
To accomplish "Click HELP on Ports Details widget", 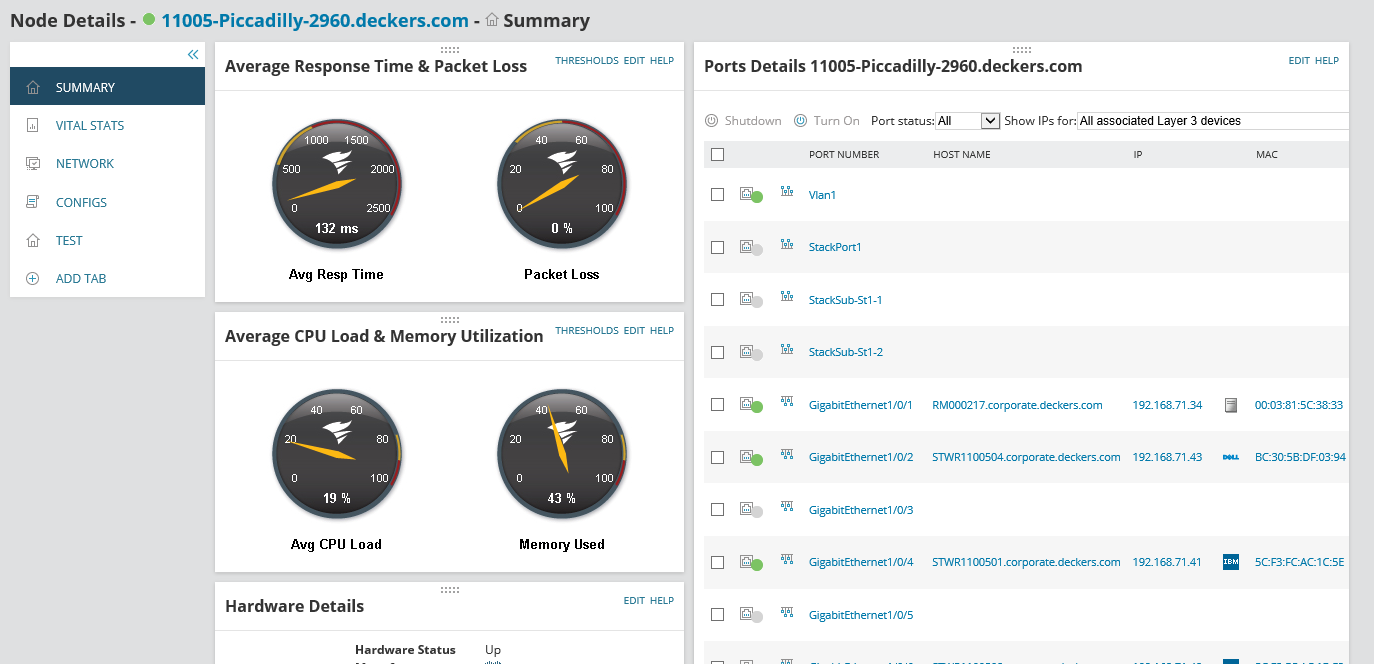I will 1327,60.
